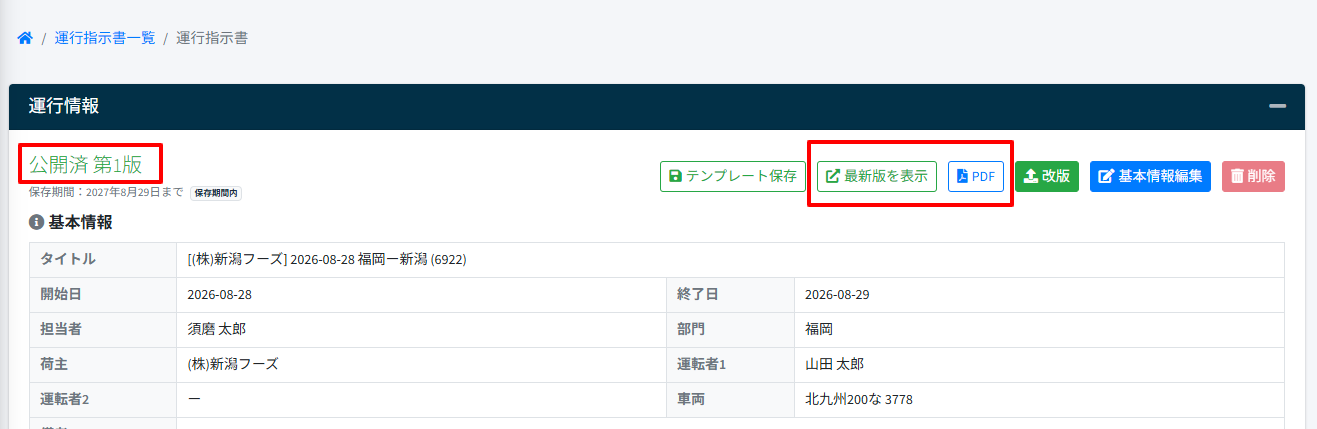
Task: Click the タイトル row label
Action: coord(103,259)
